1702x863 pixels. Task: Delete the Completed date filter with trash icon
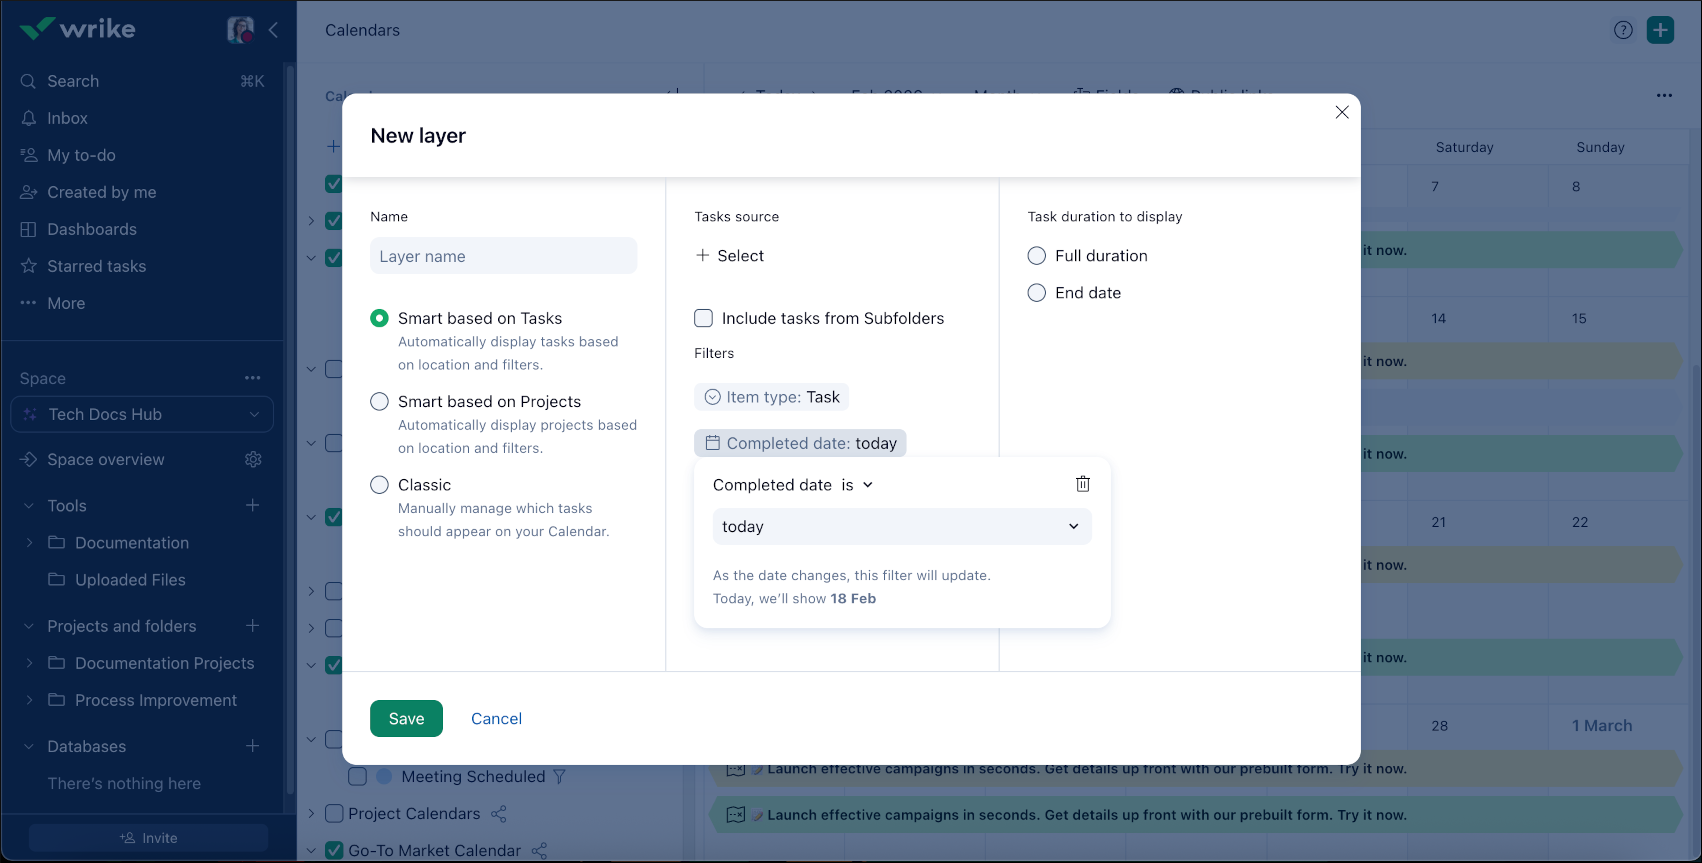[1082, 484]
